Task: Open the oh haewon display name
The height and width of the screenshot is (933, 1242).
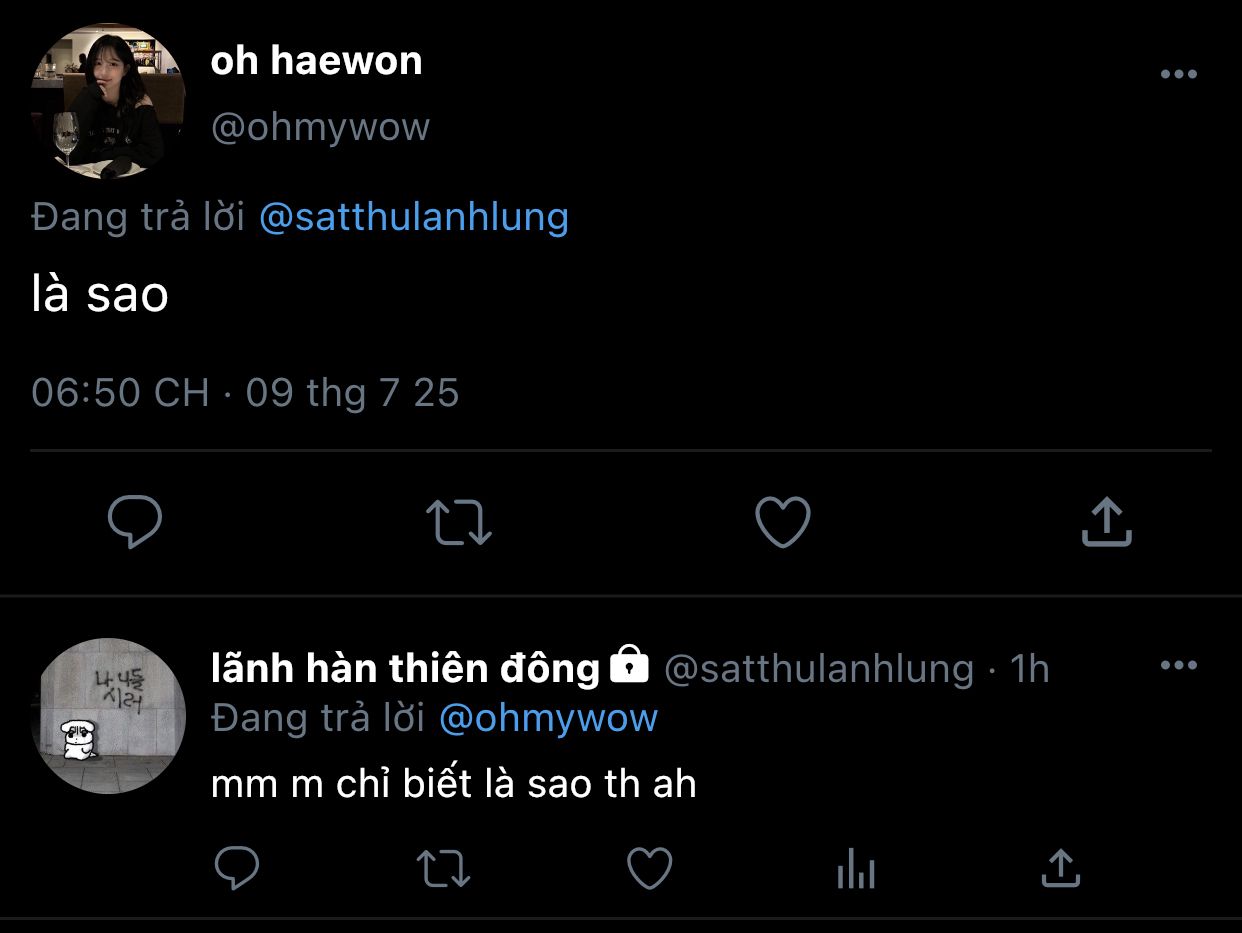Action: click(x=316, y=61)
